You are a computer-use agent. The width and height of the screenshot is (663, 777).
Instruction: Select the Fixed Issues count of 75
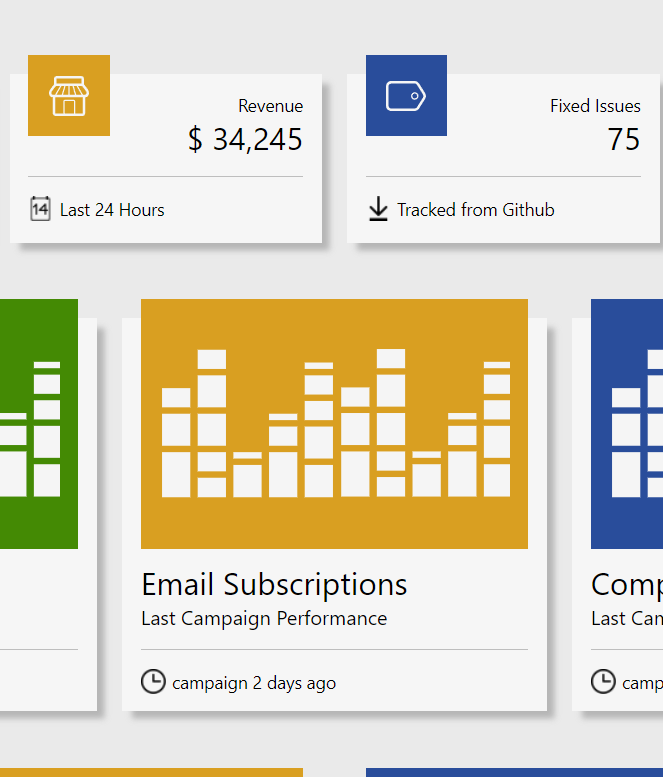(x=623, y=140)
